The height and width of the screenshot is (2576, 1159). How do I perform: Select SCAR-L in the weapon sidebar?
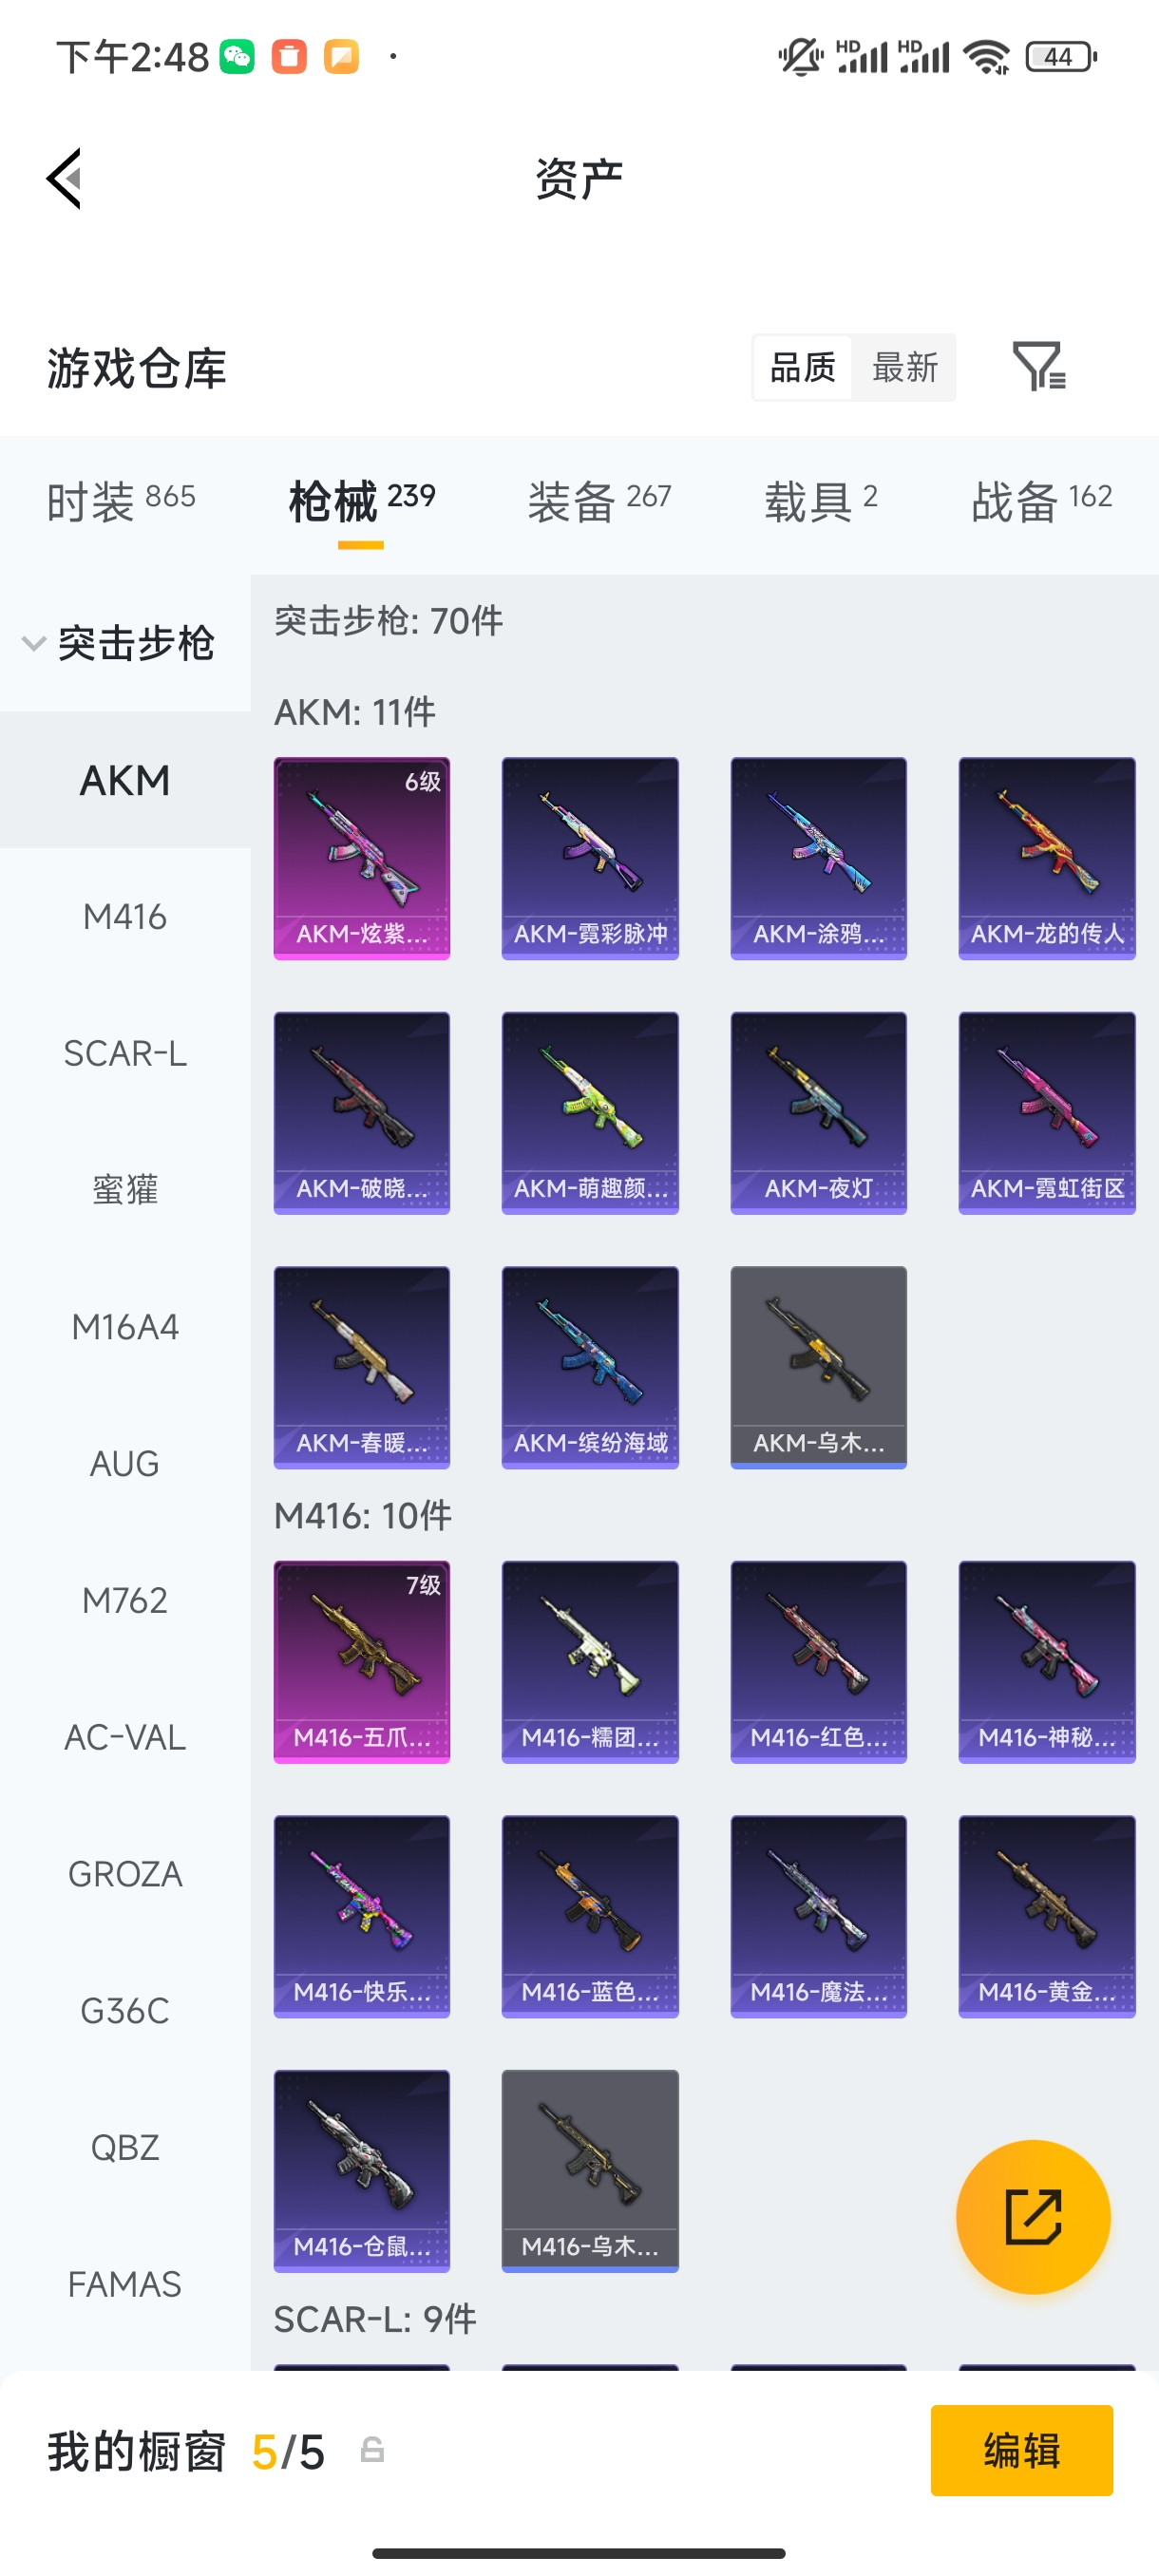125,1054
